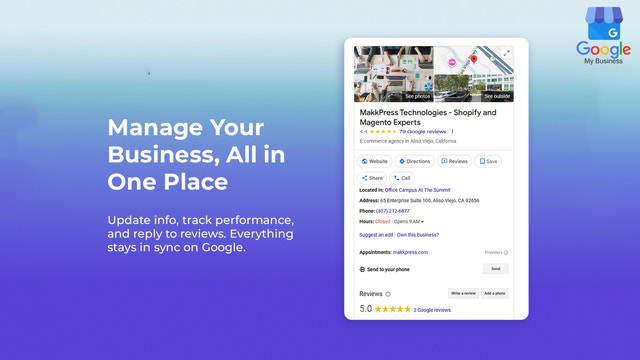
Task: Click the Reviews pill button
Action: (454, 161)
